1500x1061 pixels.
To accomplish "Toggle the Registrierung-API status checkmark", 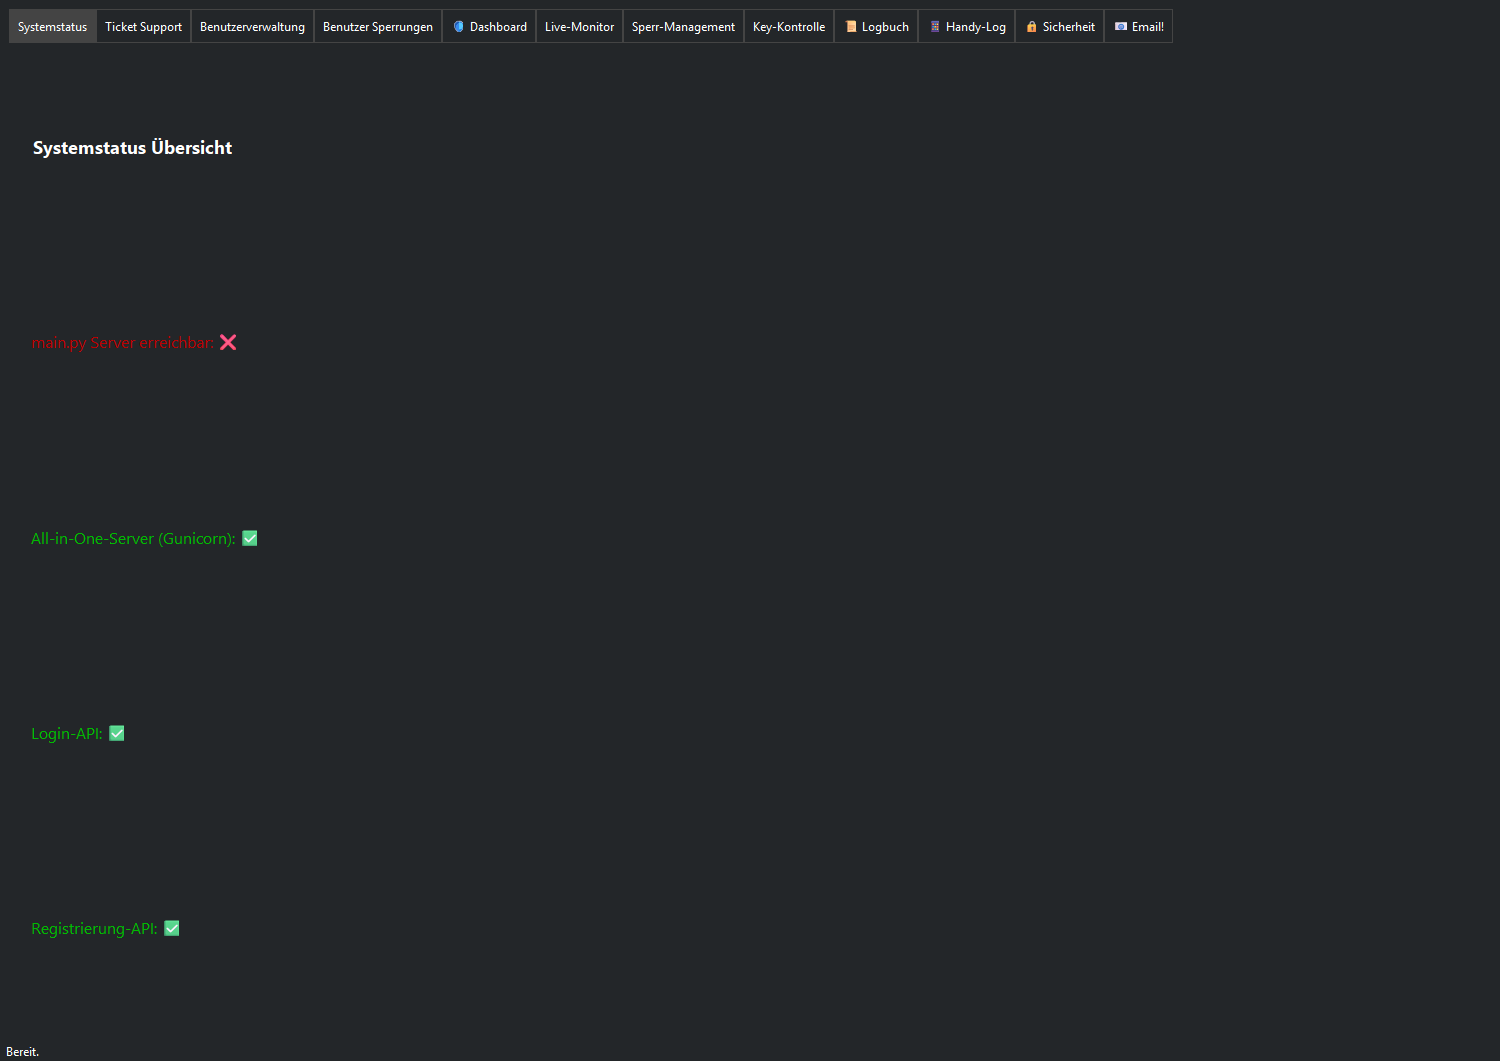I will [171, 928].
